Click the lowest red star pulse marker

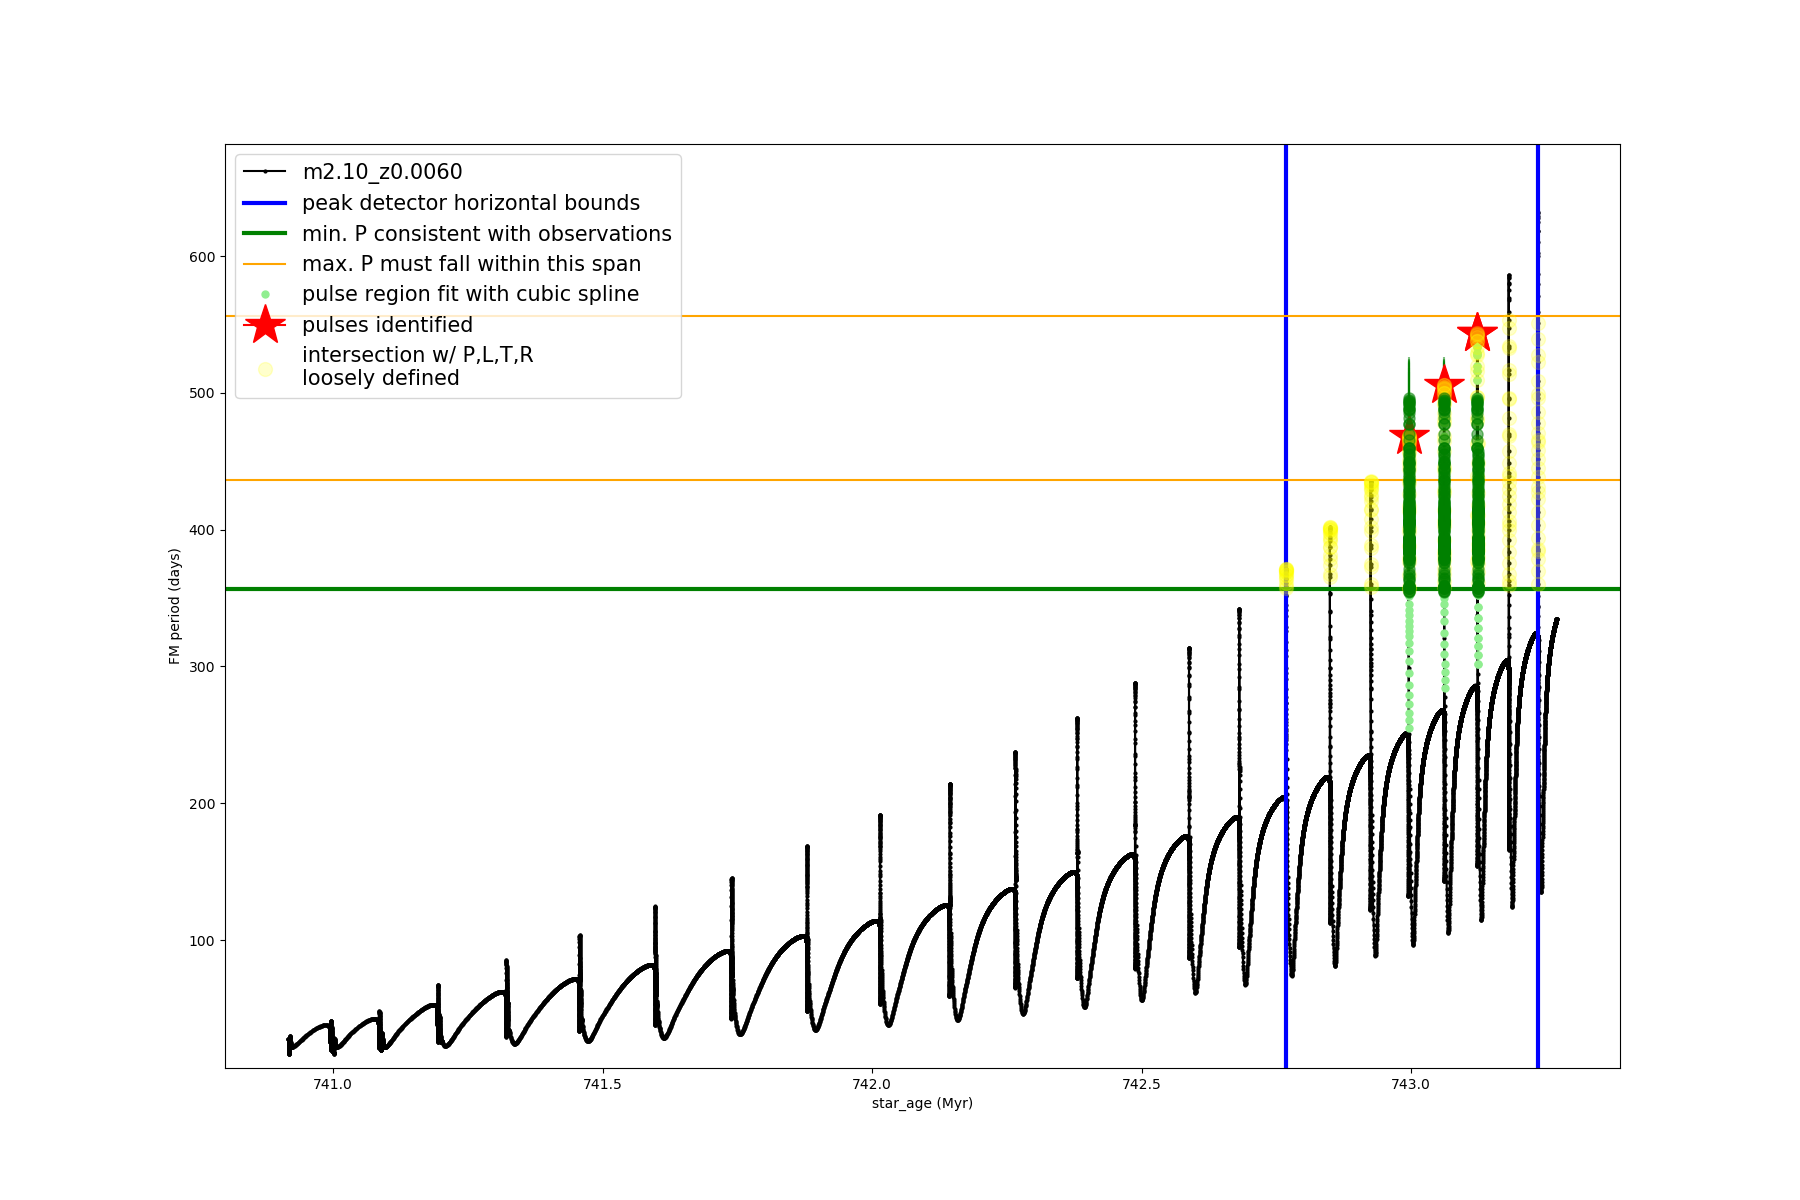click(x=1409, y=436)
